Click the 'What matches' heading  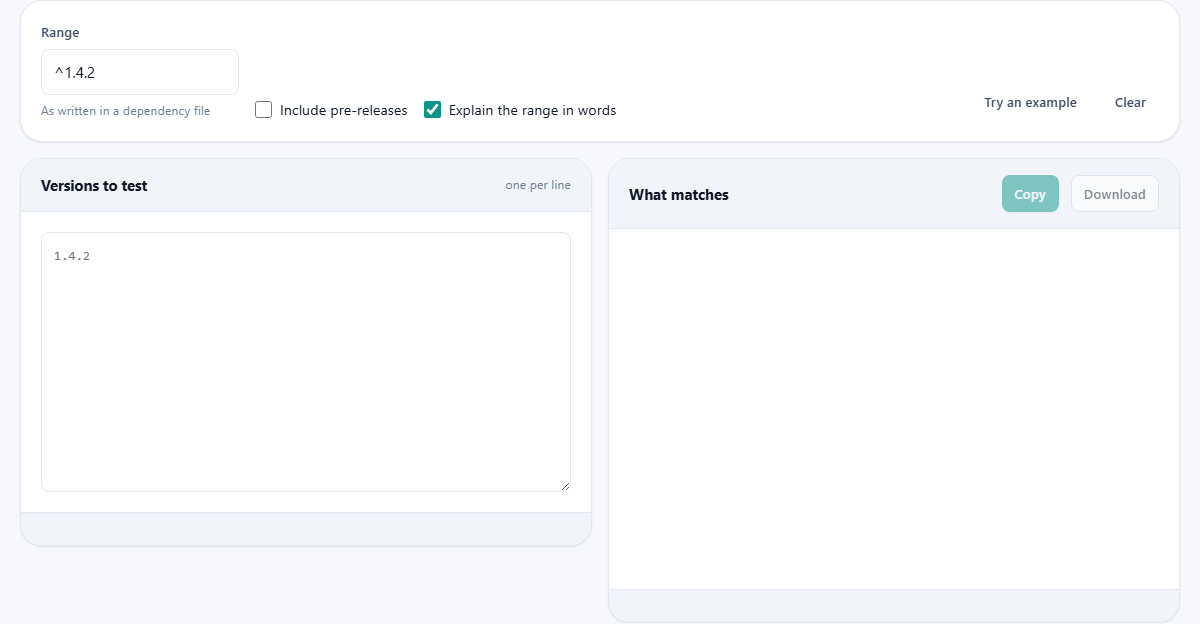(x=679, y=195)
